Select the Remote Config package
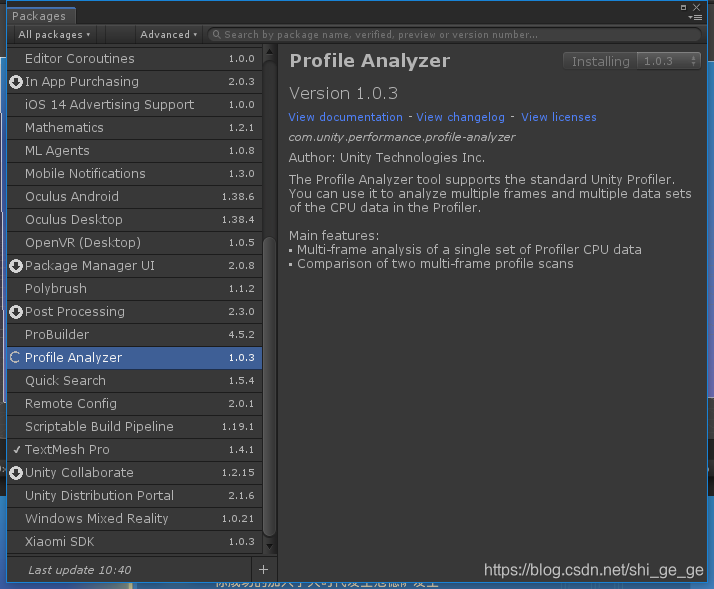This screenshot has width=714, height=589. (135, 404)
